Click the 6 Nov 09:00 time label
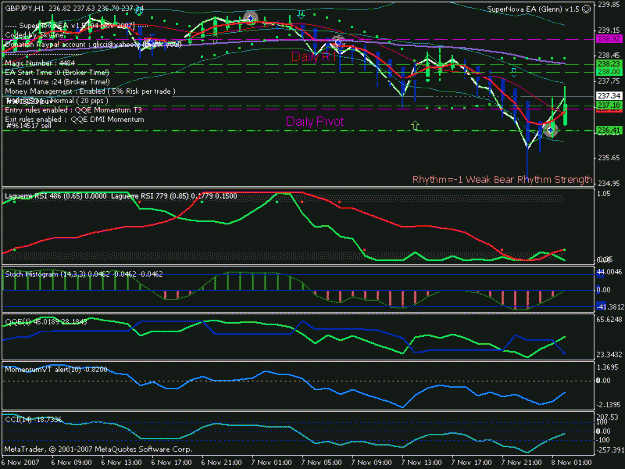The width and height of the screenshot is (625, 469). (x=71, y=463)
